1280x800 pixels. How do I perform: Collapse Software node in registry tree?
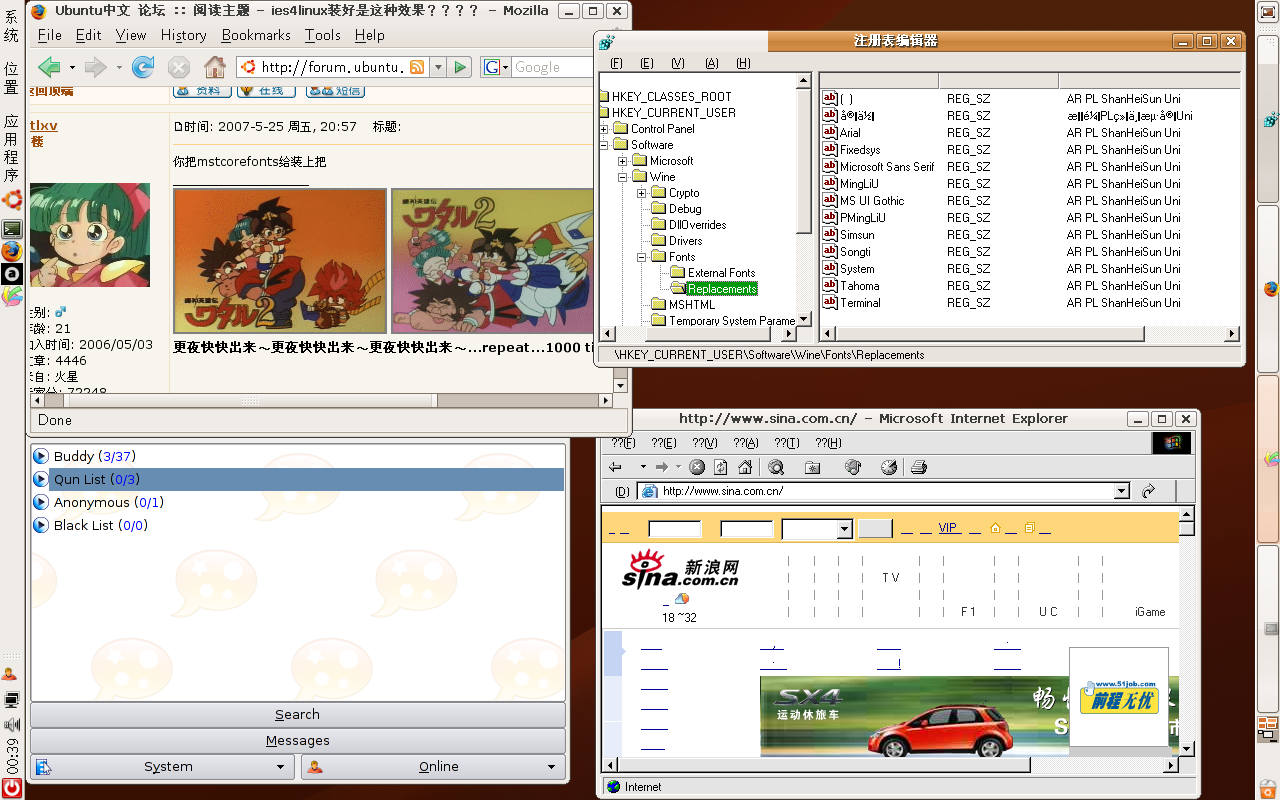point(605,145)
